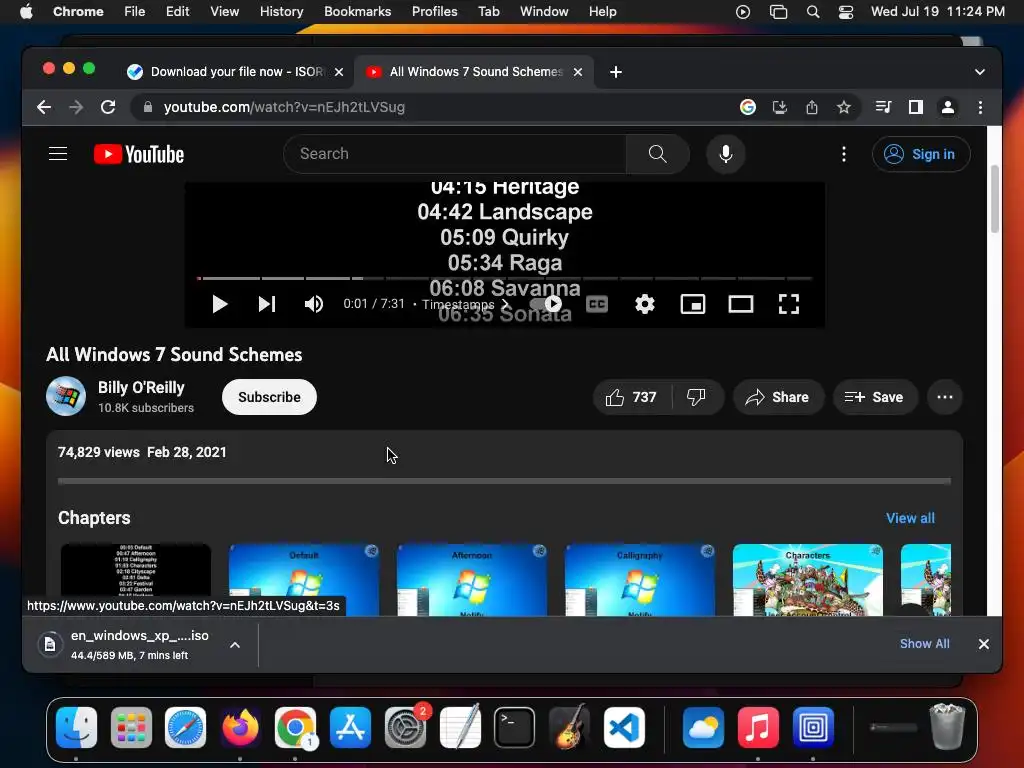Viewport: 1024px width, 768px height.
Task: Open the Characters chapter thumbnail
Action: 808,580
